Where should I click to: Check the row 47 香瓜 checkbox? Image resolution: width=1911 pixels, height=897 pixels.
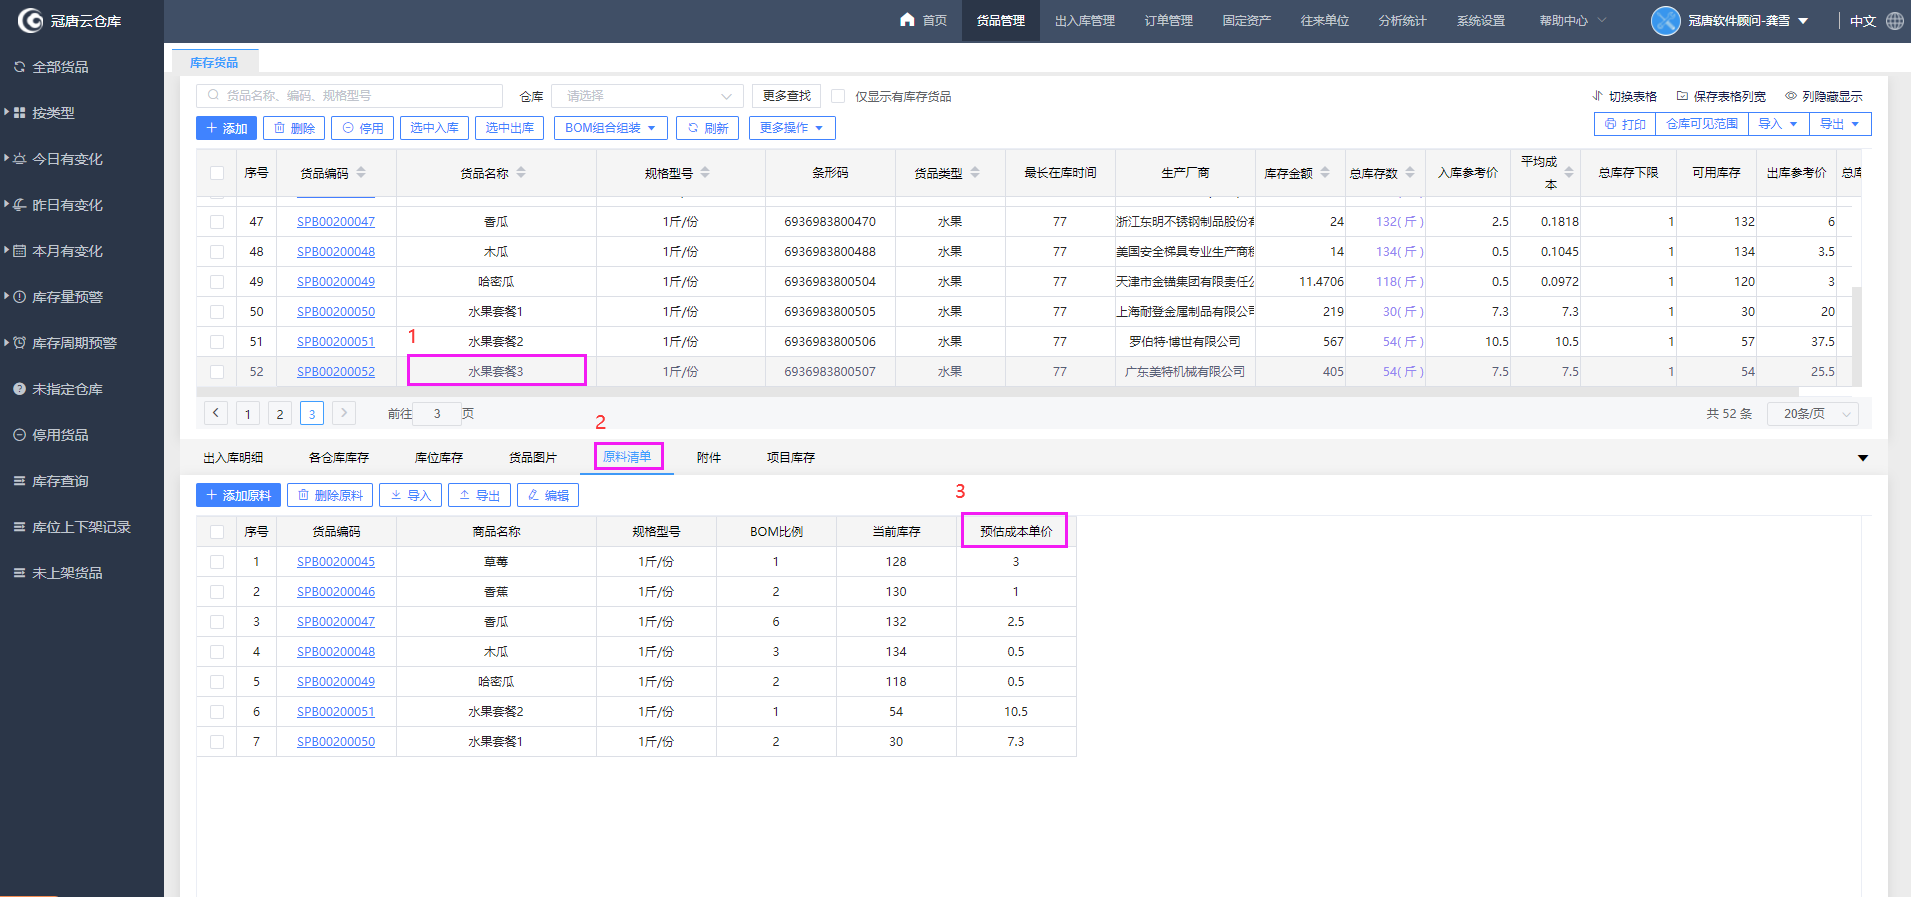[217, 222]
